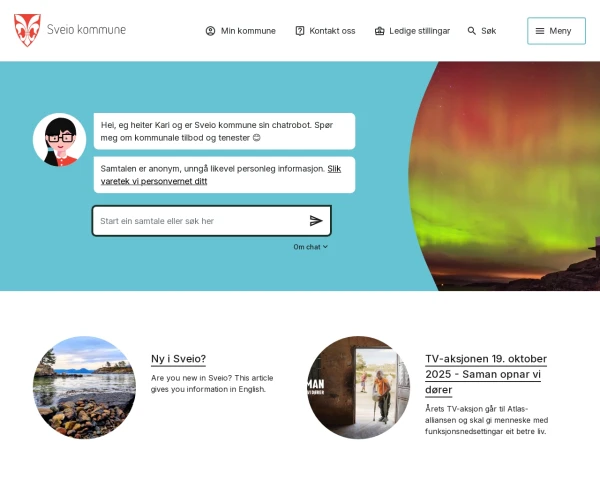
Task: Open the 'Ny i Sveio?' article
Action: [x=178, y=359]
